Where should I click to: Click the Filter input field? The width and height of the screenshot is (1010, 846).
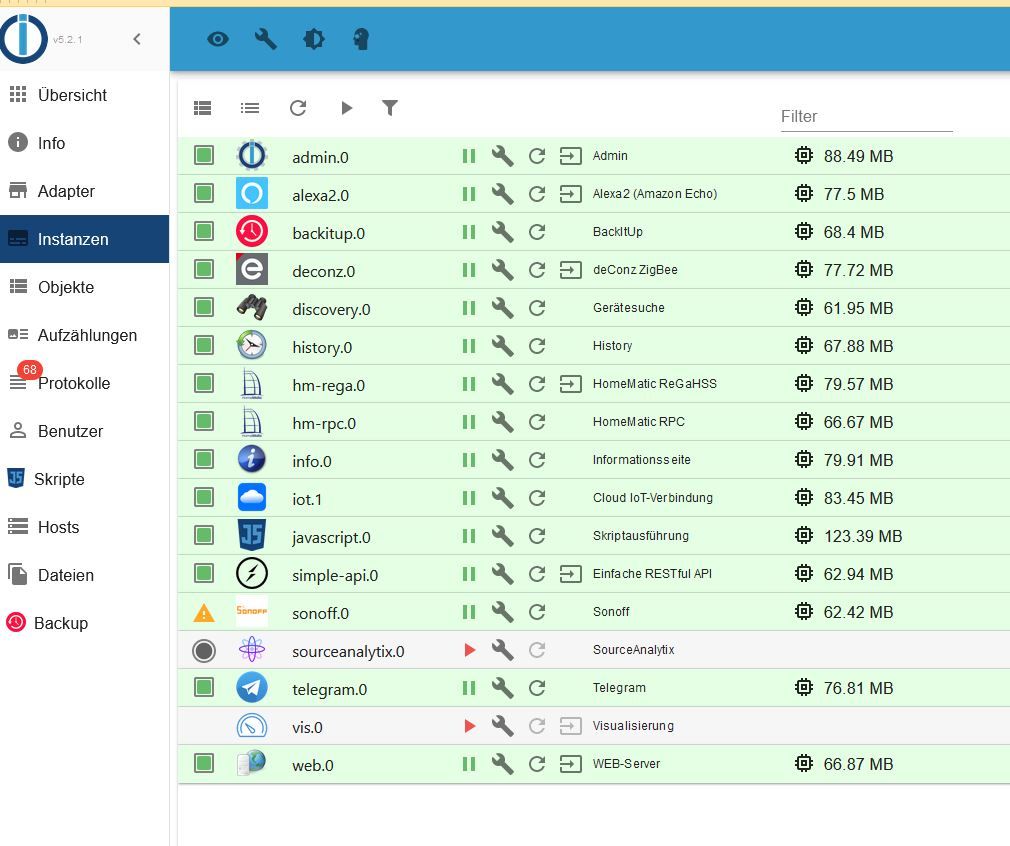(865, 117)
